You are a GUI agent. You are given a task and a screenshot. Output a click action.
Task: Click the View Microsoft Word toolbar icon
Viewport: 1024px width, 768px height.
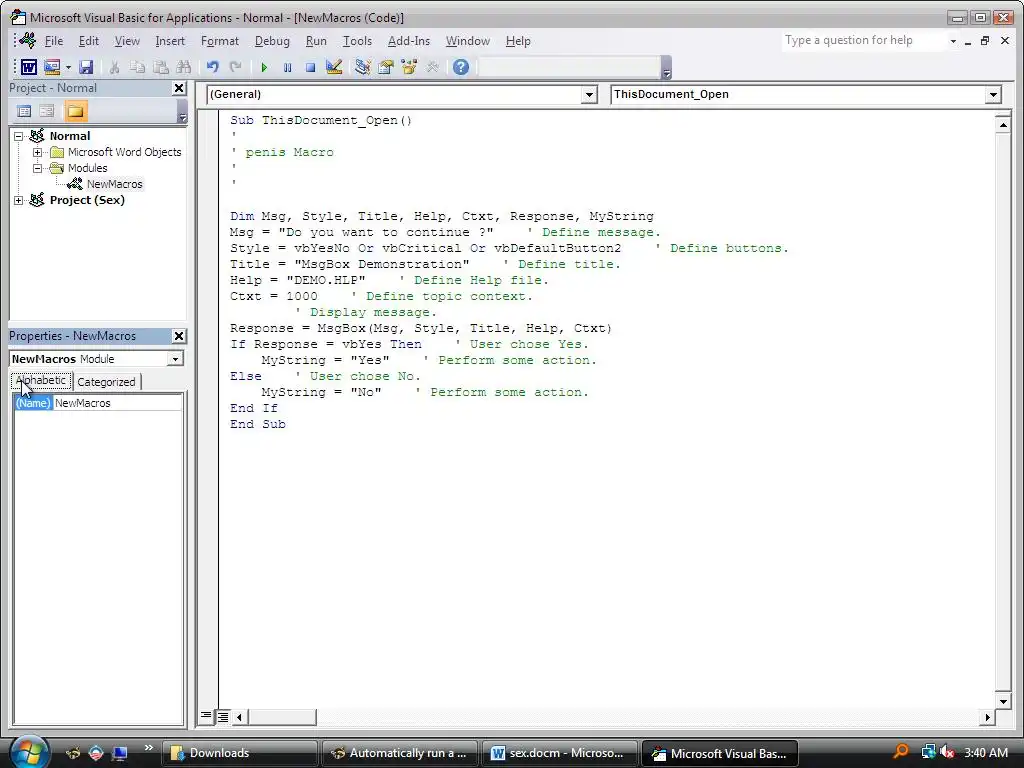click(x=28, y=67)
